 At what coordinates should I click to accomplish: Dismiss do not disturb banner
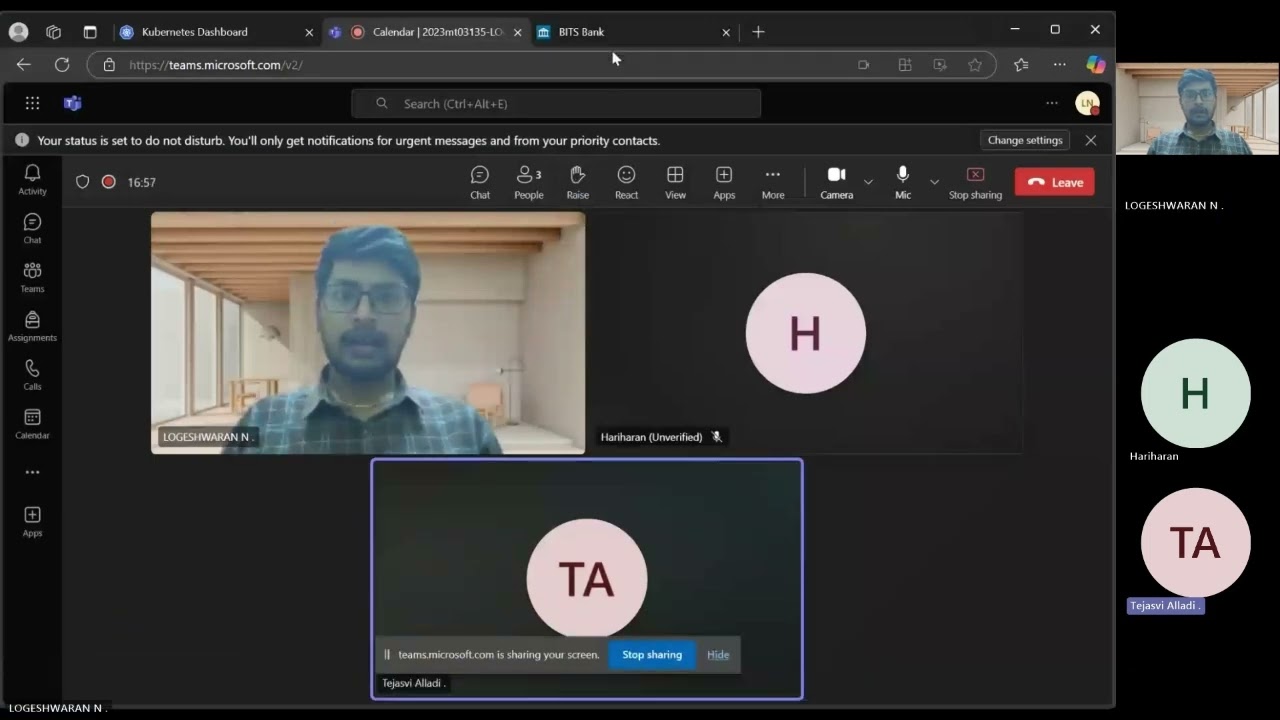pyautogui.click(x=1091, y=140)
